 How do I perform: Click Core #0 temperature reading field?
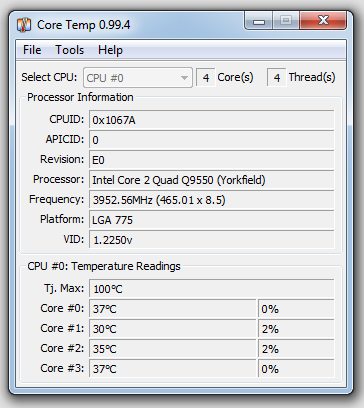coord(173,309)
